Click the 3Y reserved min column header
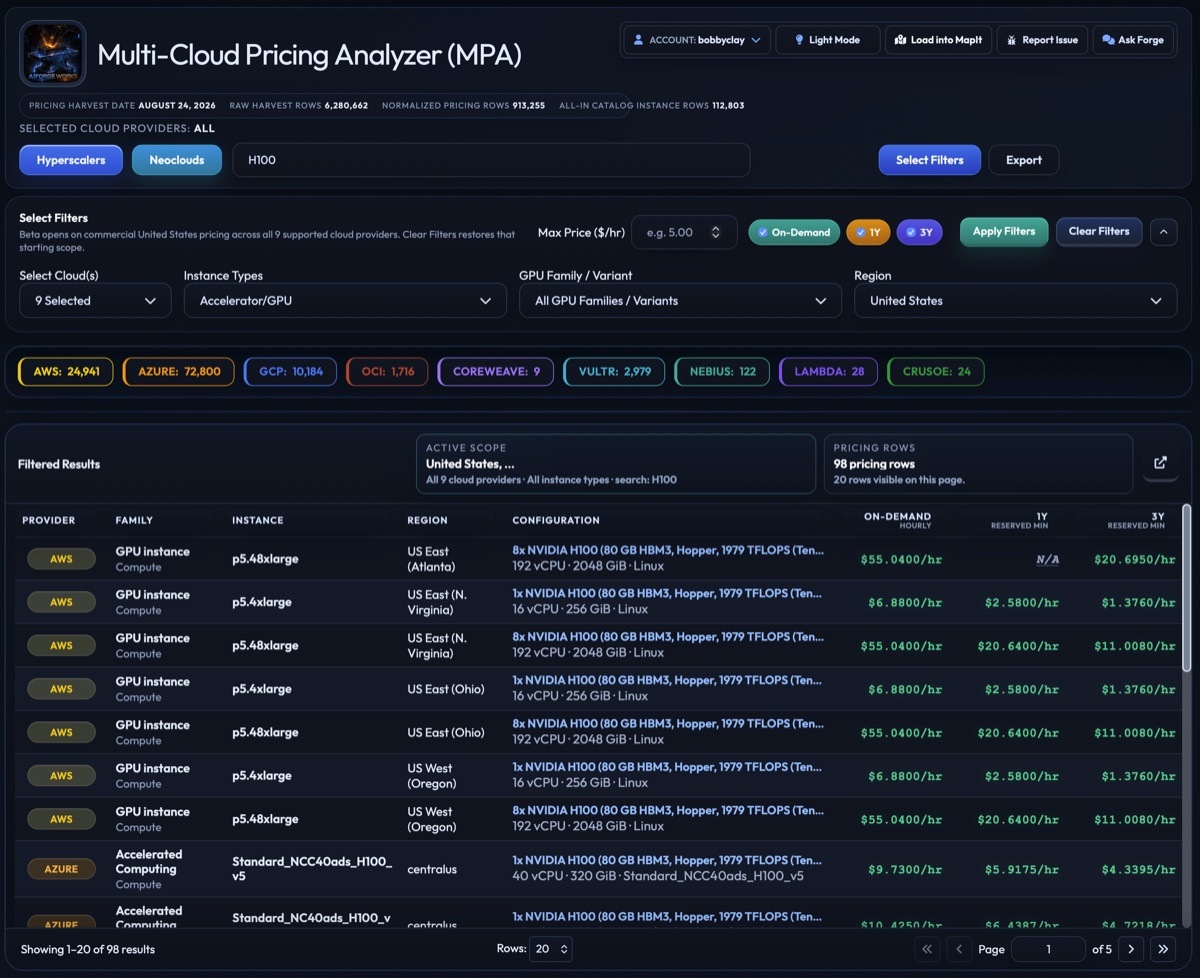The width and height of the screenshot is (1200, 978). (x=1137, y=520)
